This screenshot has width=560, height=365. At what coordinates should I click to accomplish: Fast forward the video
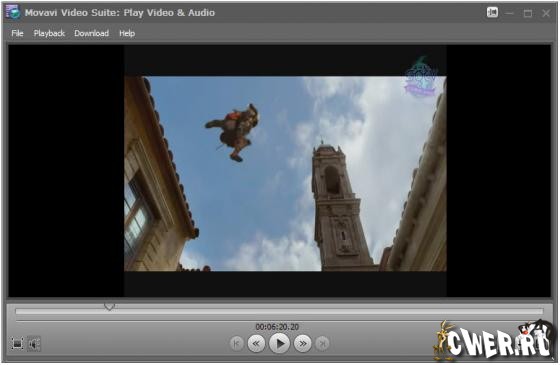coord(302,344)
